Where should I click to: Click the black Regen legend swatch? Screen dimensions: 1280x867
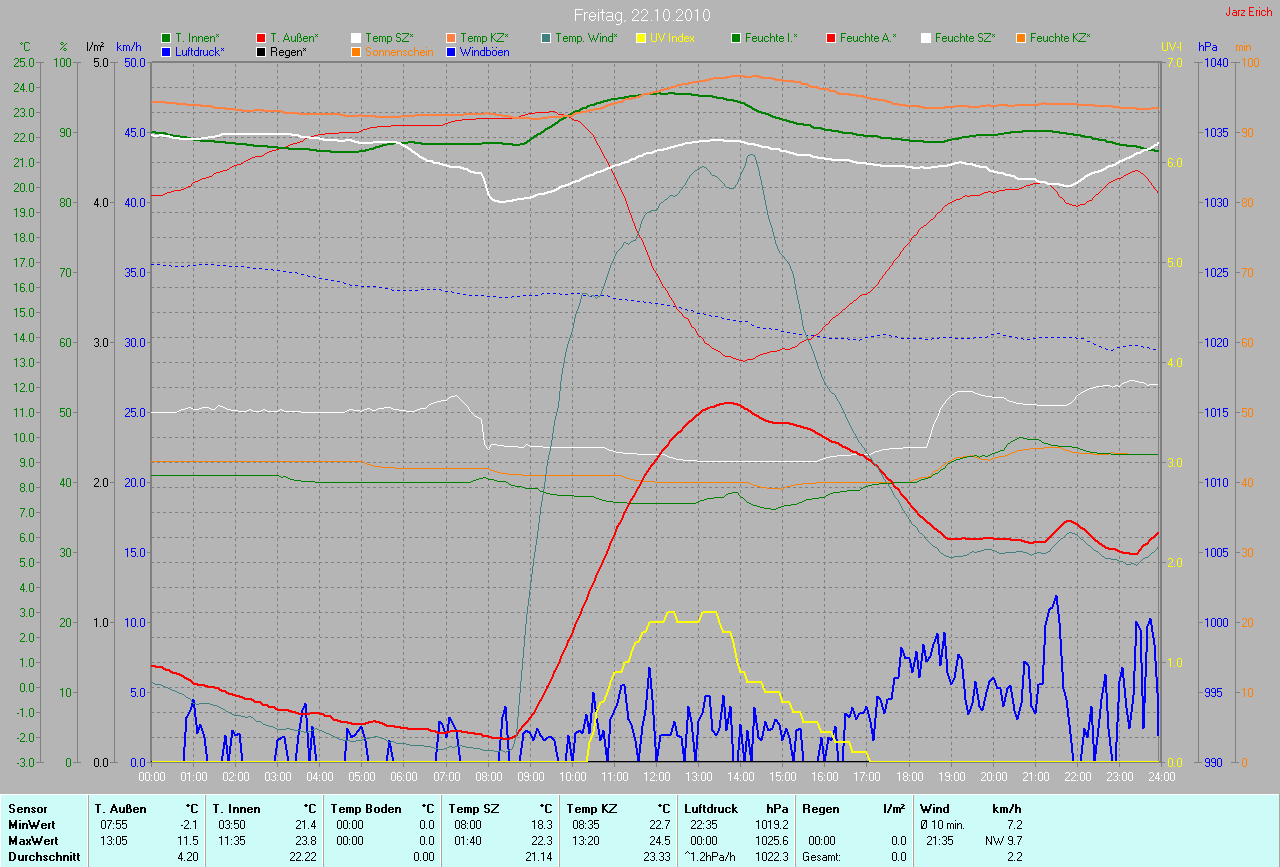pyautogui.click(x=262, y=52)
